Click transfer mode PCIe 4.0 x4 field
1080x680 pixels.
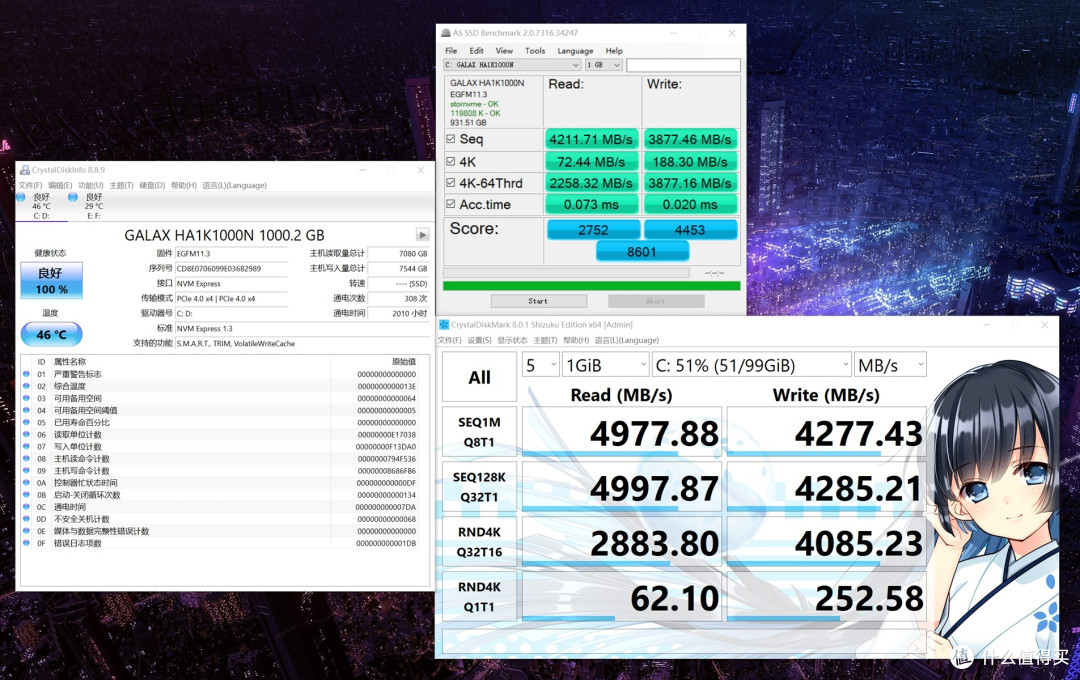pyautogui.click(x=231, y=298)
